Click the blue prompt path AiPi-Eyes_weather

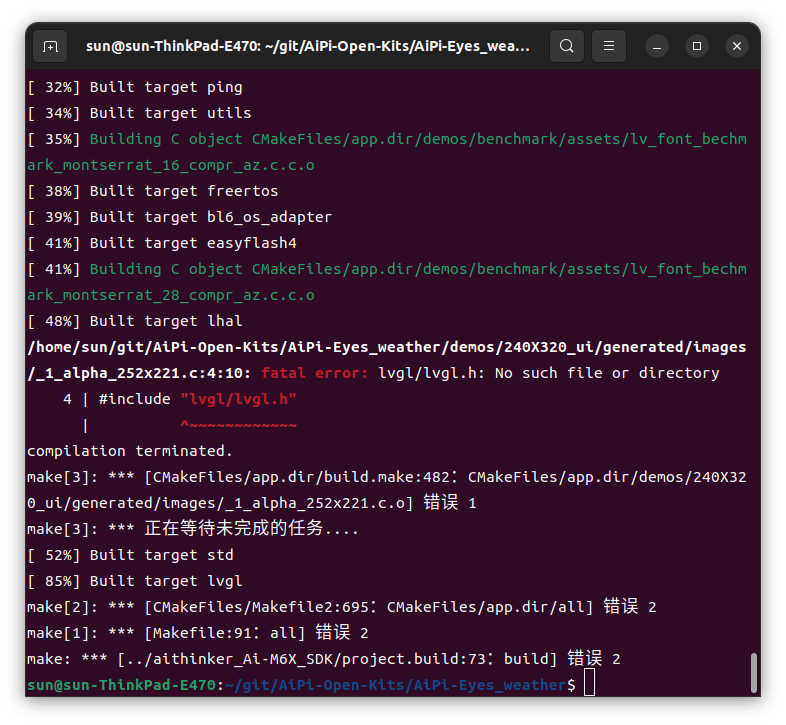click(396, 685)
